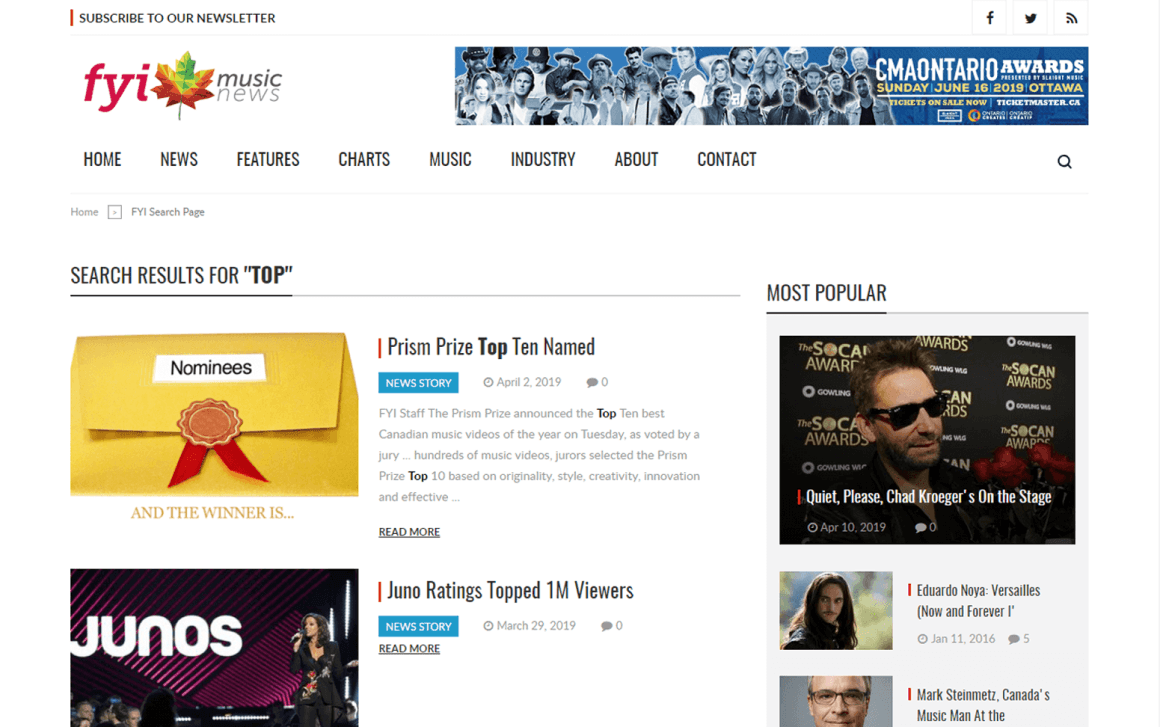Open the Charts menu
Screen dimensions: 1160x727
point(364,160)
